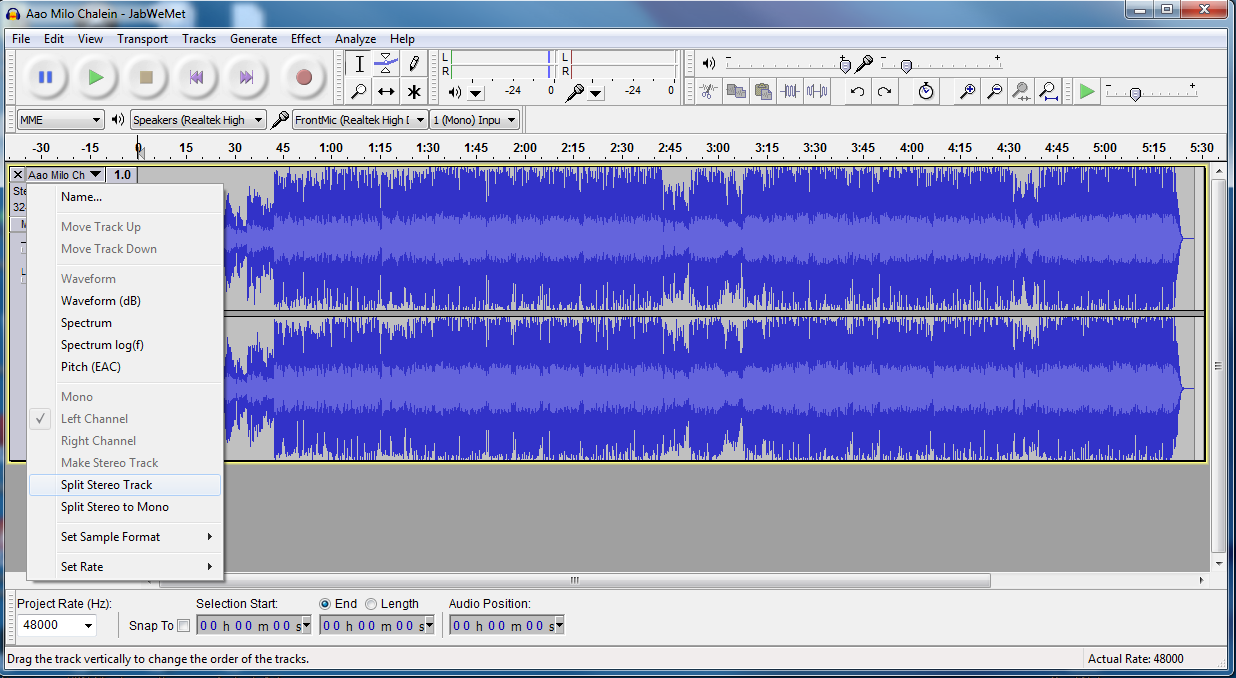Pick the Draw tool pencil
Image resolution: width=1236 pixels, height=678 pixels.
point(414,63)
